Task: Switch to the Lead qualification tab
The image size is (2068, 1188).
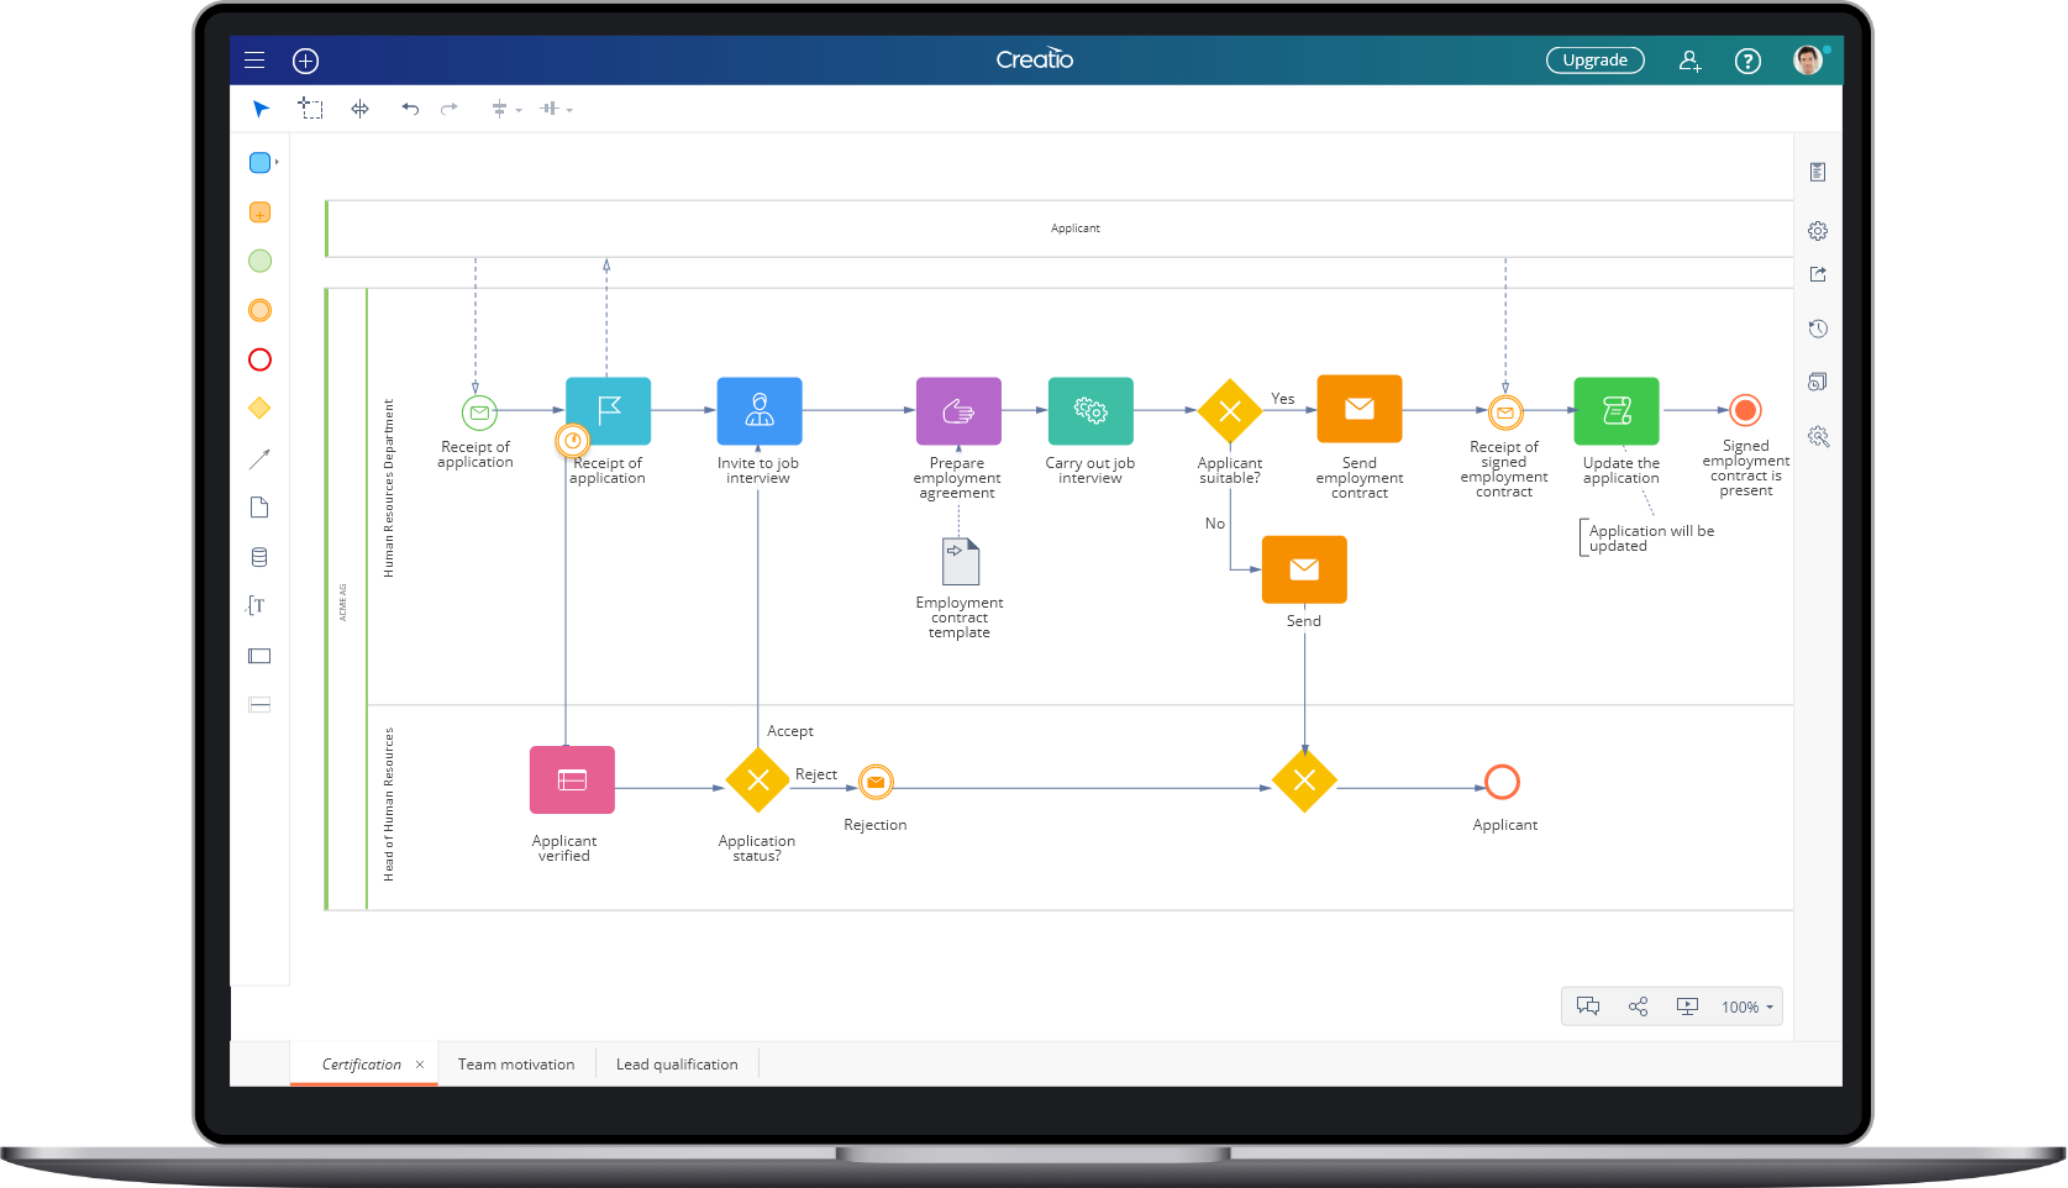Action: [676, 1063]
